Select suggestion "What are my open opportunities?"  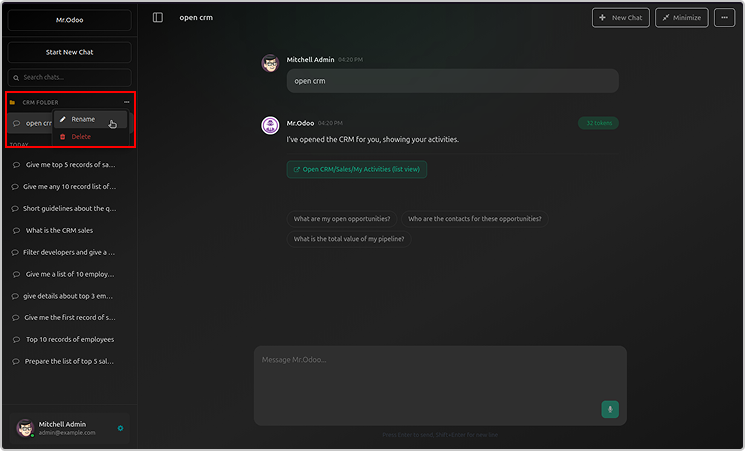click(x=343, y=219)
